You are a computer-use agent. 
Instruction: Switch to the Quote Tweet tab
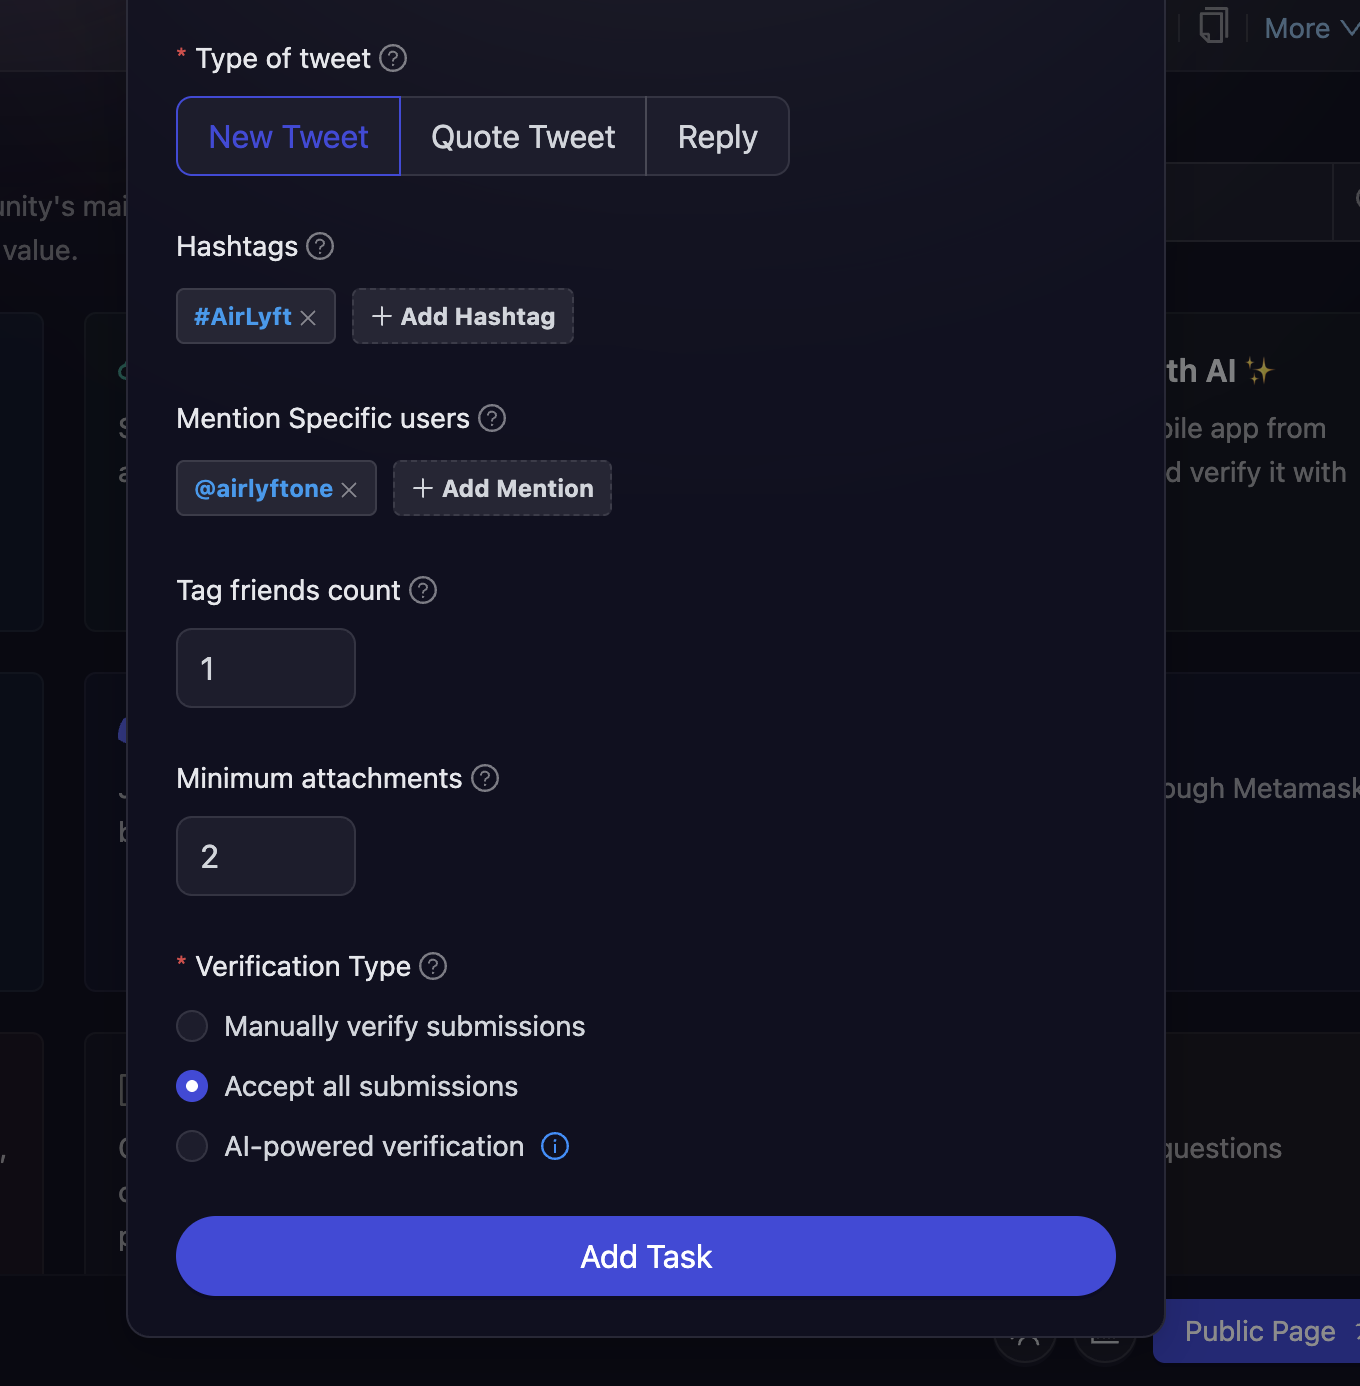pos(522,136)
